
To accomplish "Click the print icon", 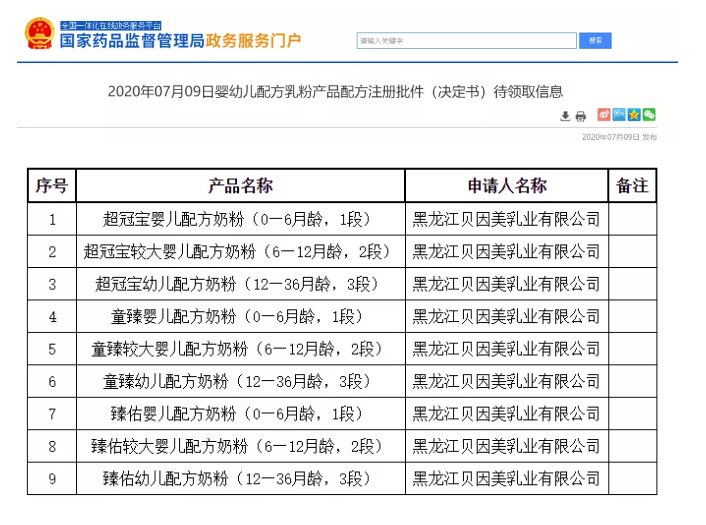I will 581,116.
